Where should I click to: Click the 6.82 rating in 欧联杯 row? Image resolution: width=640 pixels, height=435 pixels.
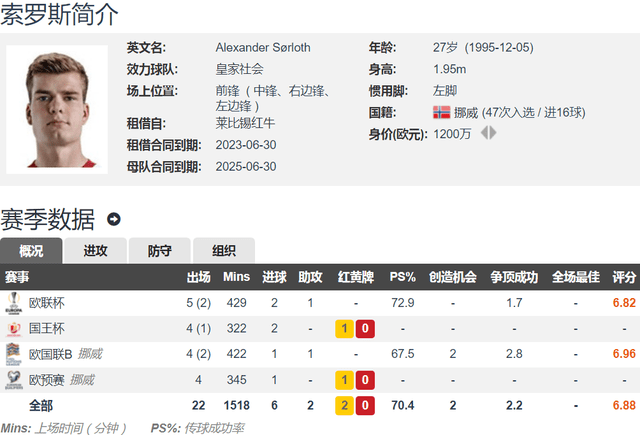624,303
